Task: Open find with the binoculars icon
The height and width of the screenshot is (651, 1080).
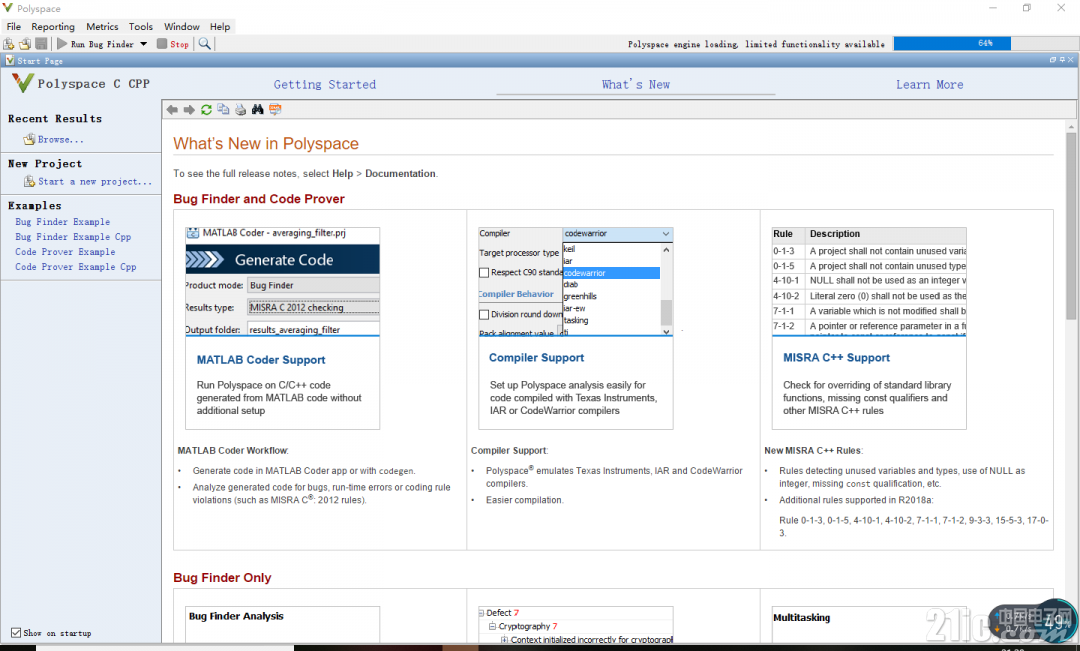Action: click(258, 110)
